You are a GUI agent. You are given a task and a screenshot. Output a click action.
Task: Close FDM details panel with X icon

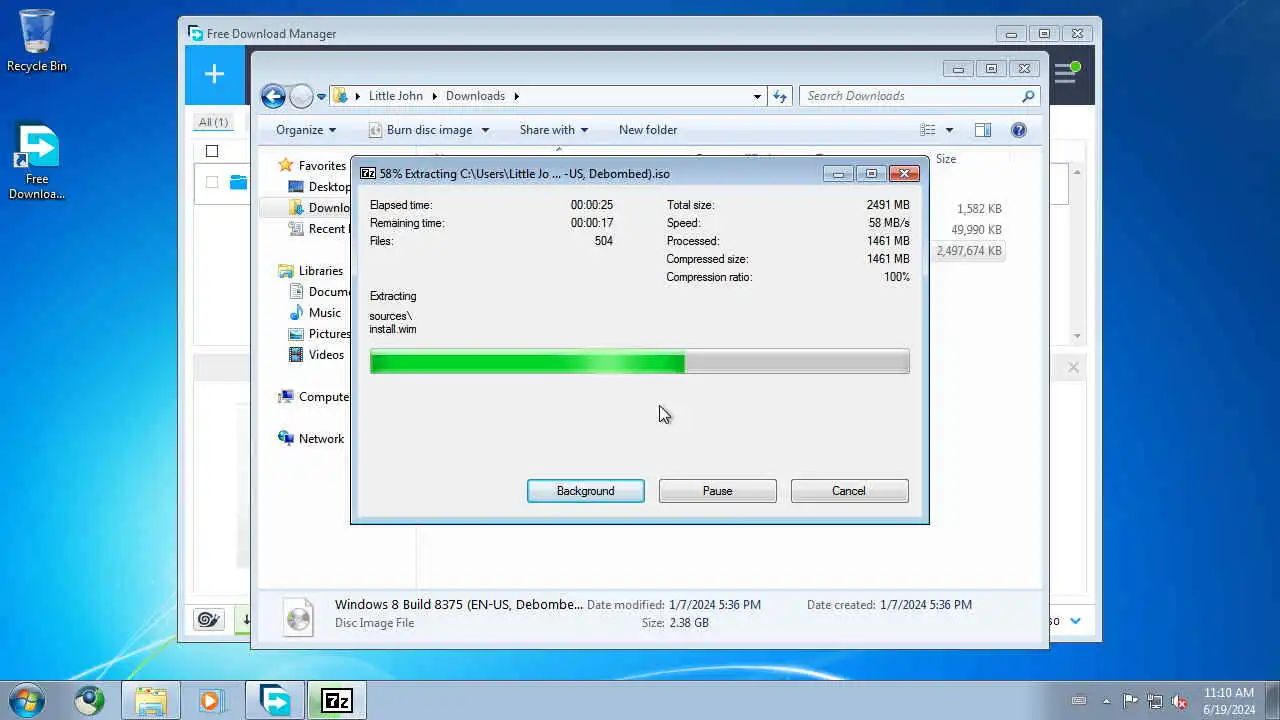(1073, 367)
